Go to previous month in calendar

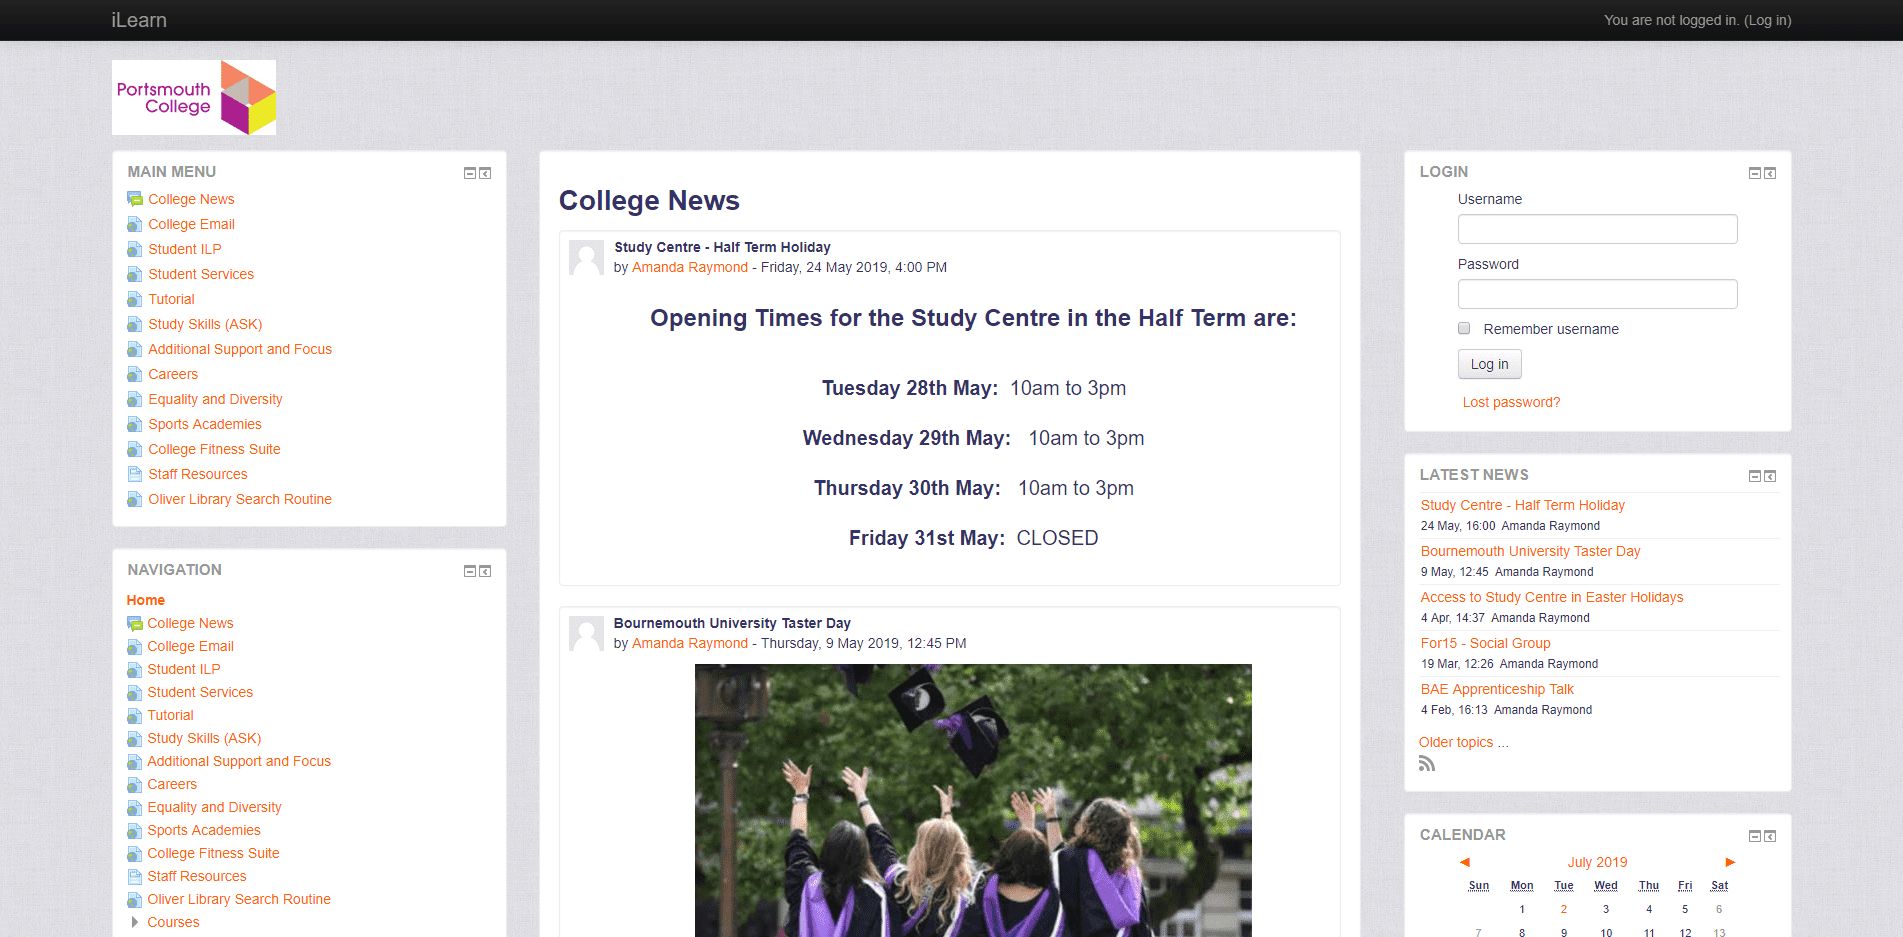click(1465, 862)
